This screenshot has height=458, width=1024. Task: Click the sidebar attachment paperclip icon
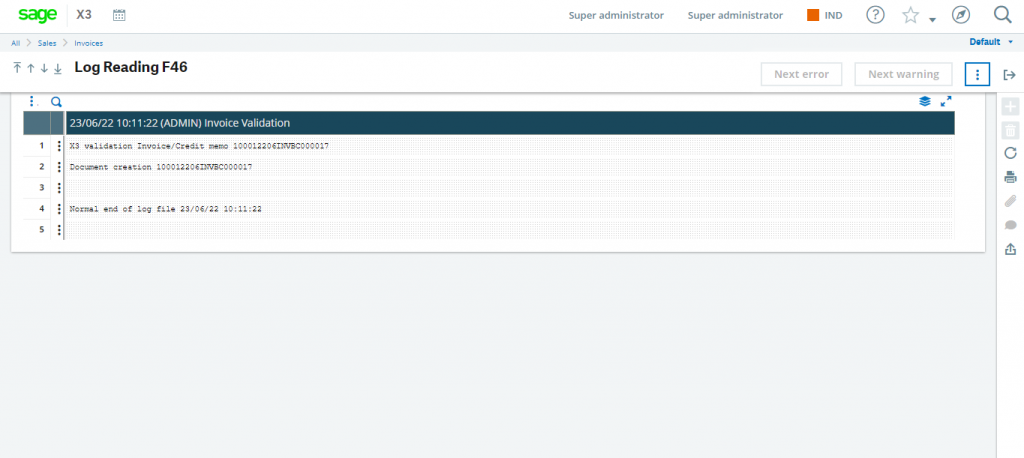(x=1010, y=201)
